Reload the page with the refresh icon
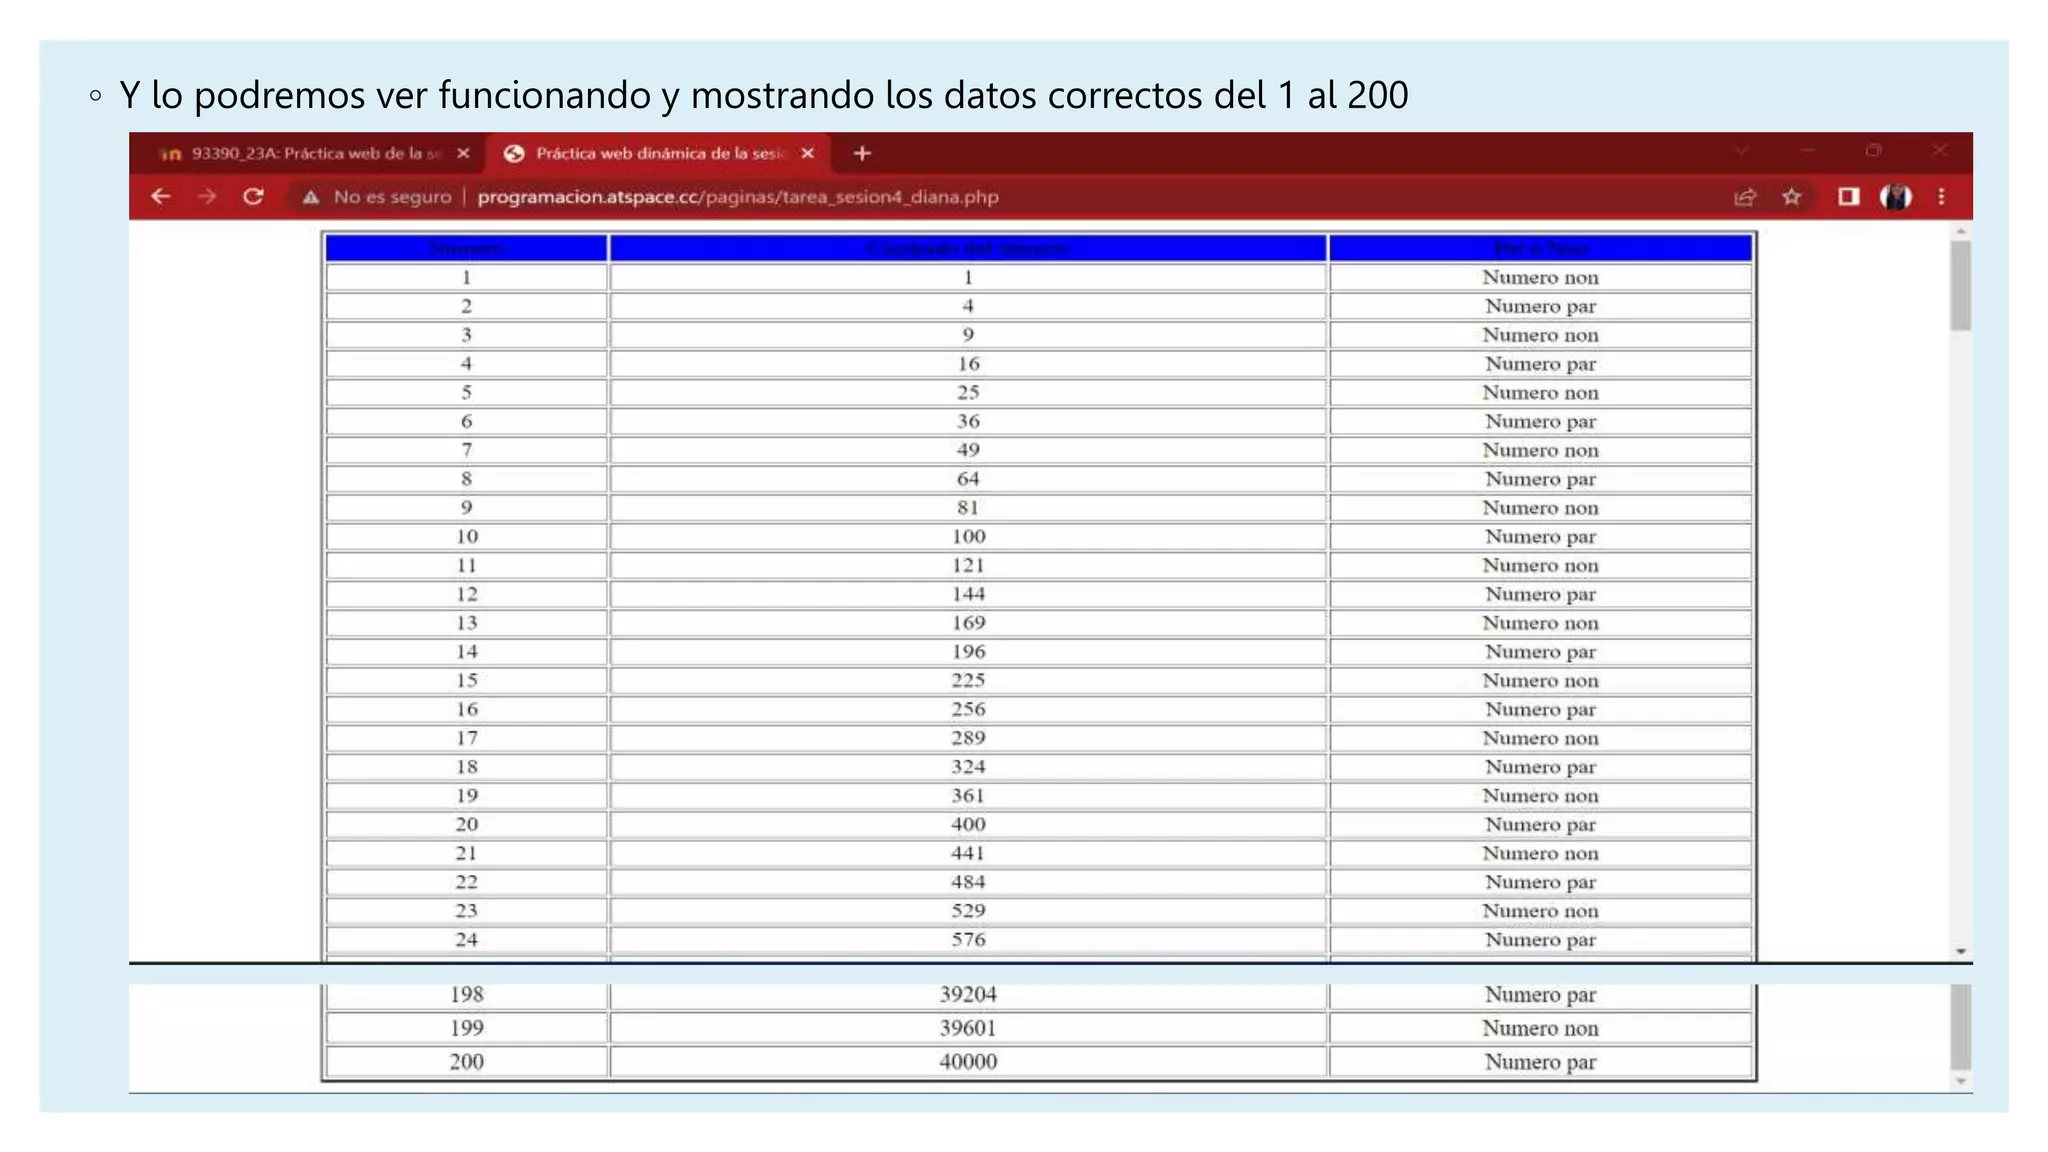 253,197
